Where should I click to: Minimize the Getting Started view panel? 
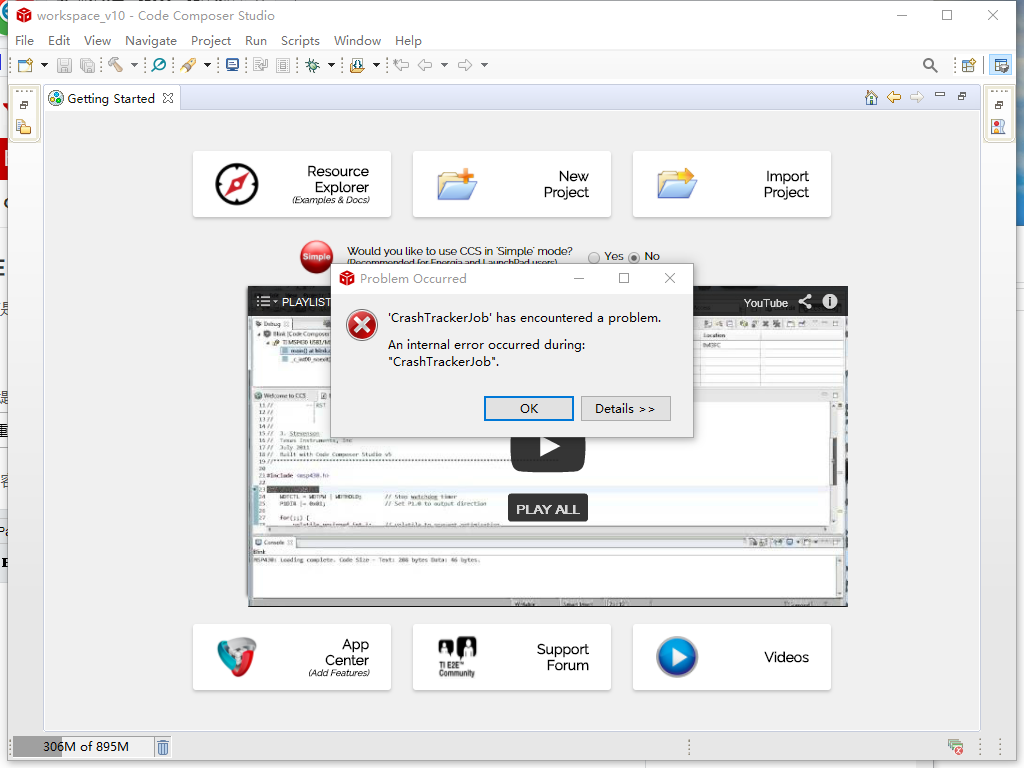(940, 95)
